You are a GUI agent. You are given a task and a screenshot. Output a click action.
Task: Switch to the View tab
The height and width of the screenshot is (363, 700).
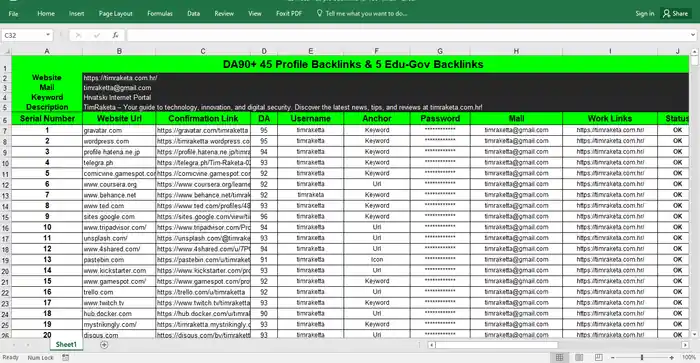(255, 13)
